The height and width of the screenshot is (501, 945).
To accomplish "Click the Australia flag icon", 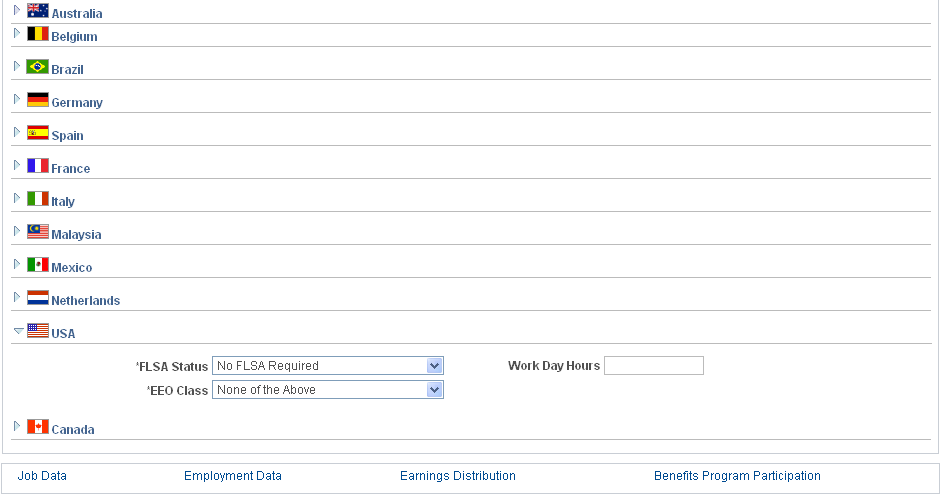I will point(37,10).
